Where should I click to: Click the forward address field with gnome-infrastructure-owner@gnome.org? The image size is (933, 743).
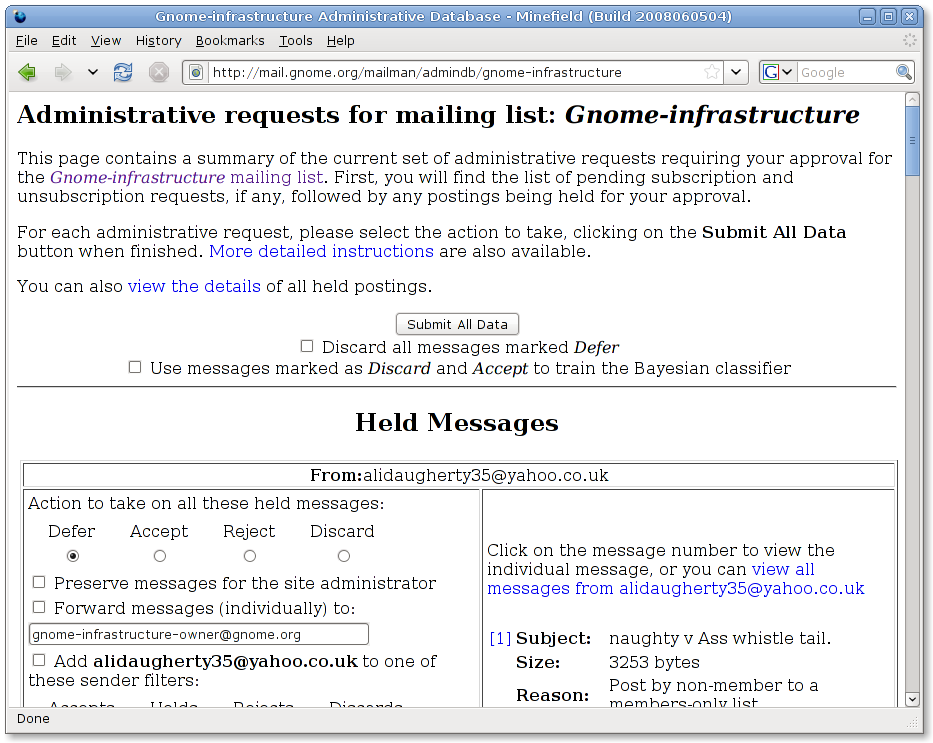click(x=199, y=634)
